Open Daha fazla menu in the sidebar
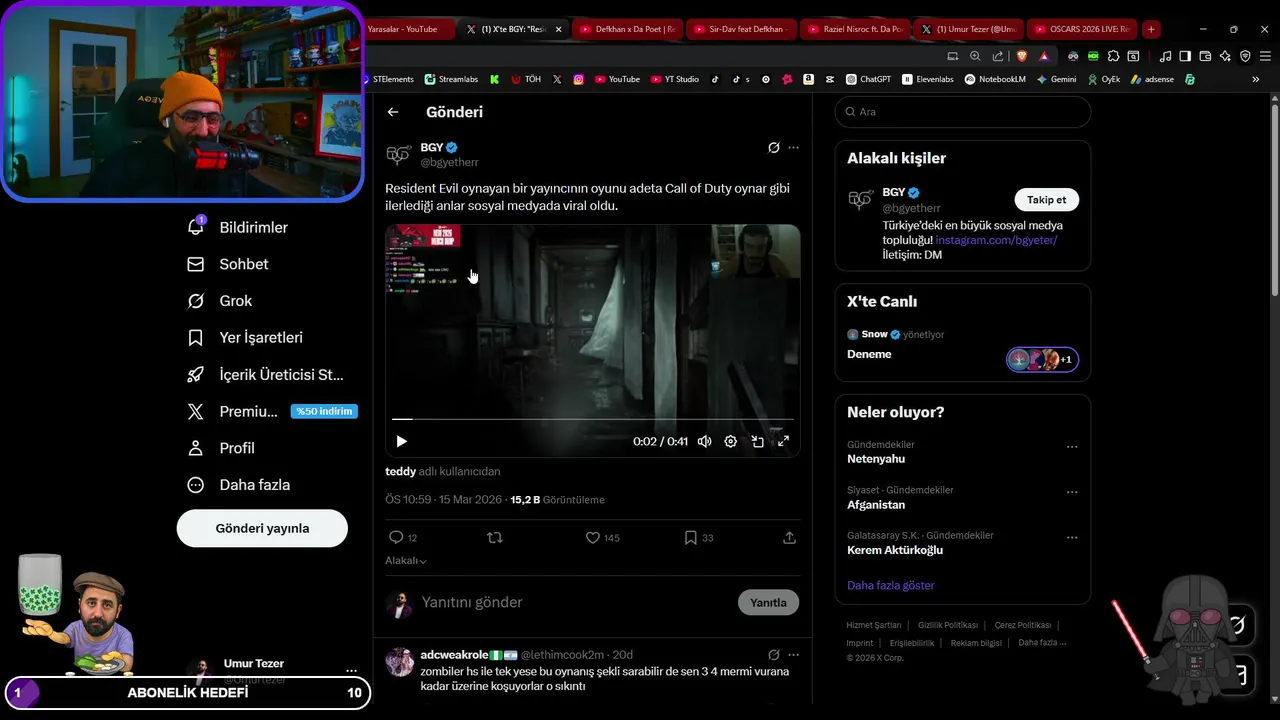The width and height of the screenshot is (1280, 720). click(238, 485)
